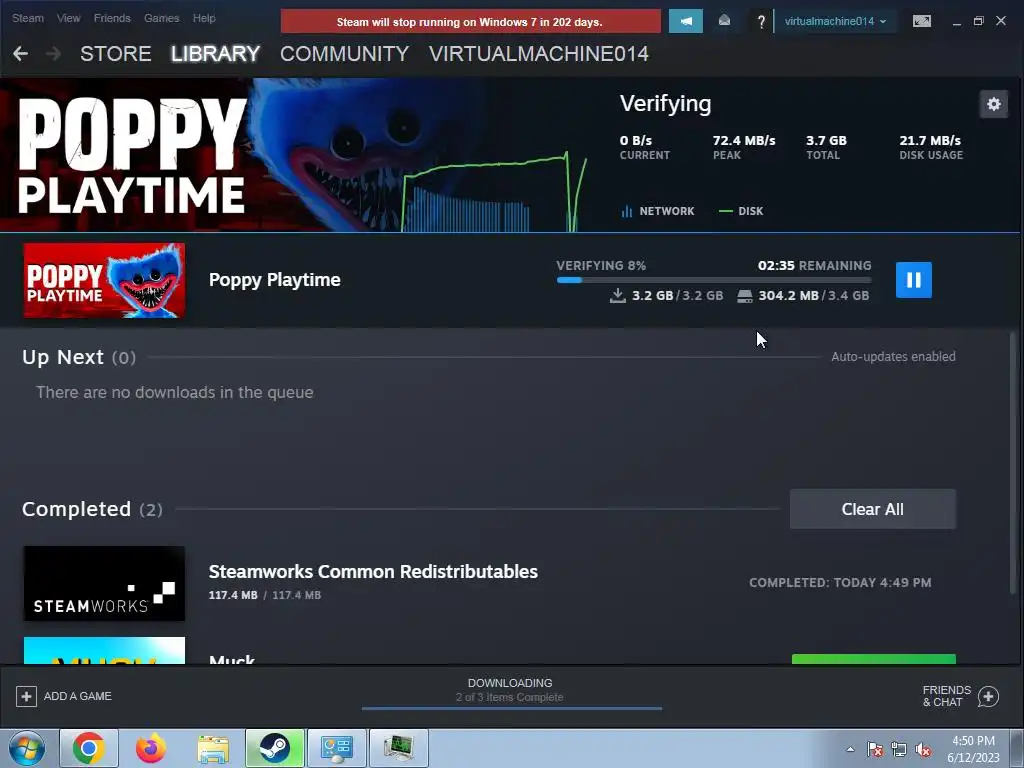Click the DISK graph legend
Image resolution: width=1024 pixels, height=768 pixels.
click(741, 211)
